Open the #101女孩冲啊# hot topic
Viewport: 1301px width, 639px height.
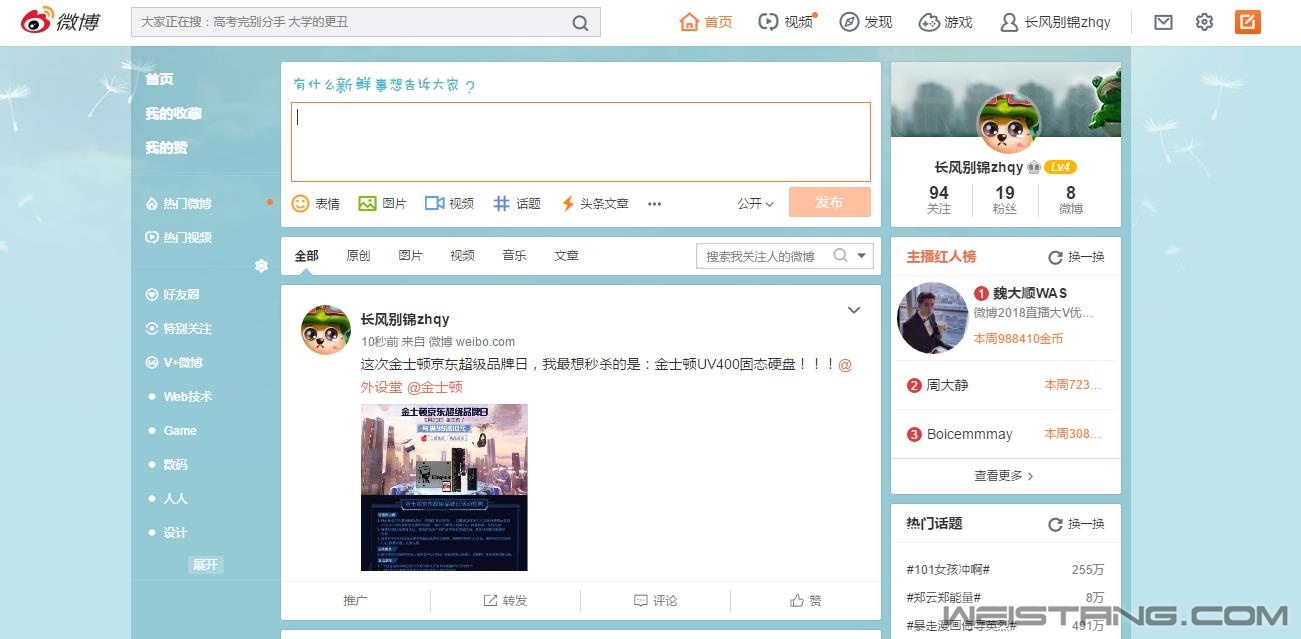(948, 570)
